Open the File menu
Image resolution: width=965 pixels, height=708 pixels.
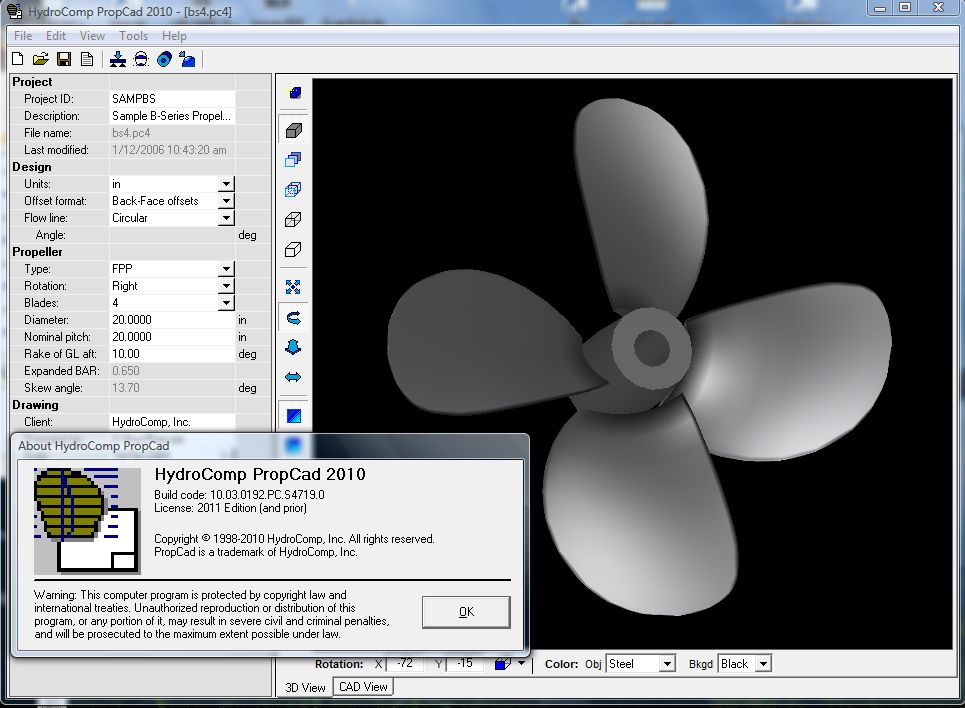pos(23,36)
